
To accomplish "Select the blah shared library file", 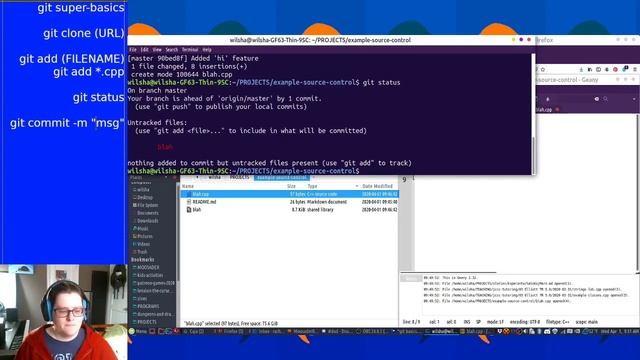I will (289, 210).
